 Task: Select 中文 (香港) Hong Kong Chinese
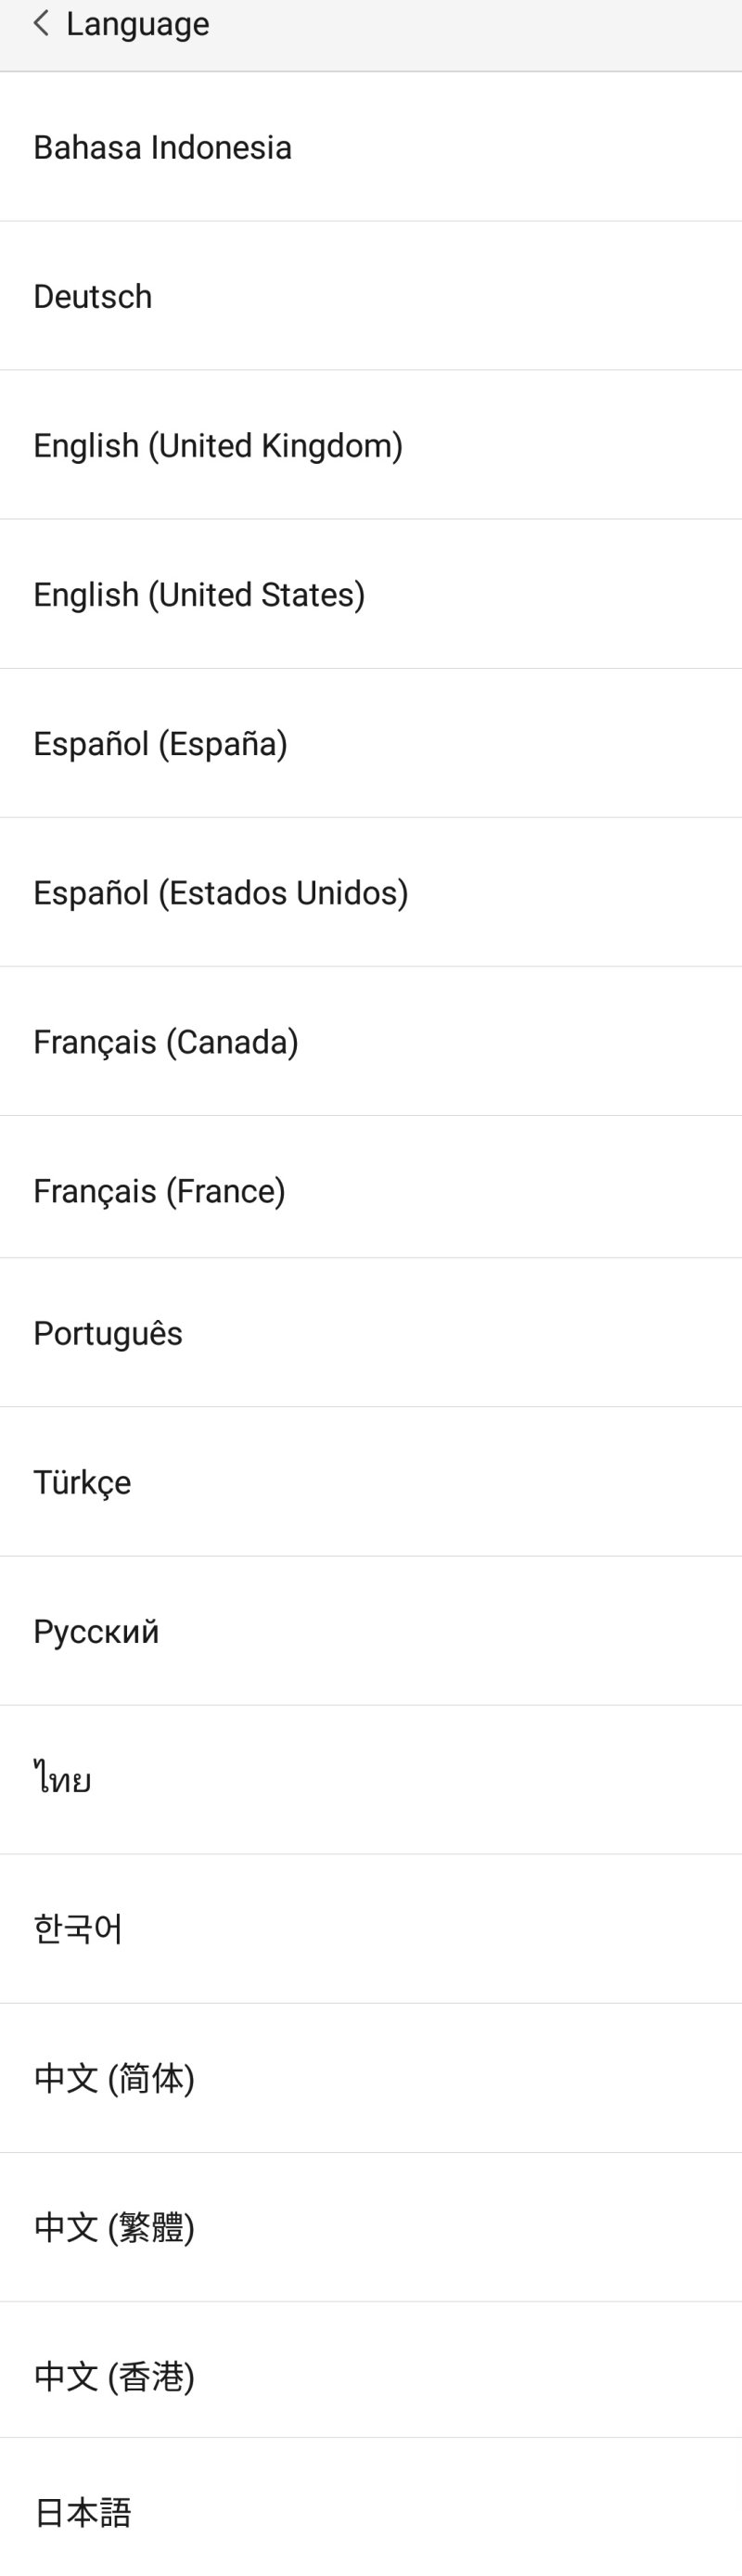114,2377
